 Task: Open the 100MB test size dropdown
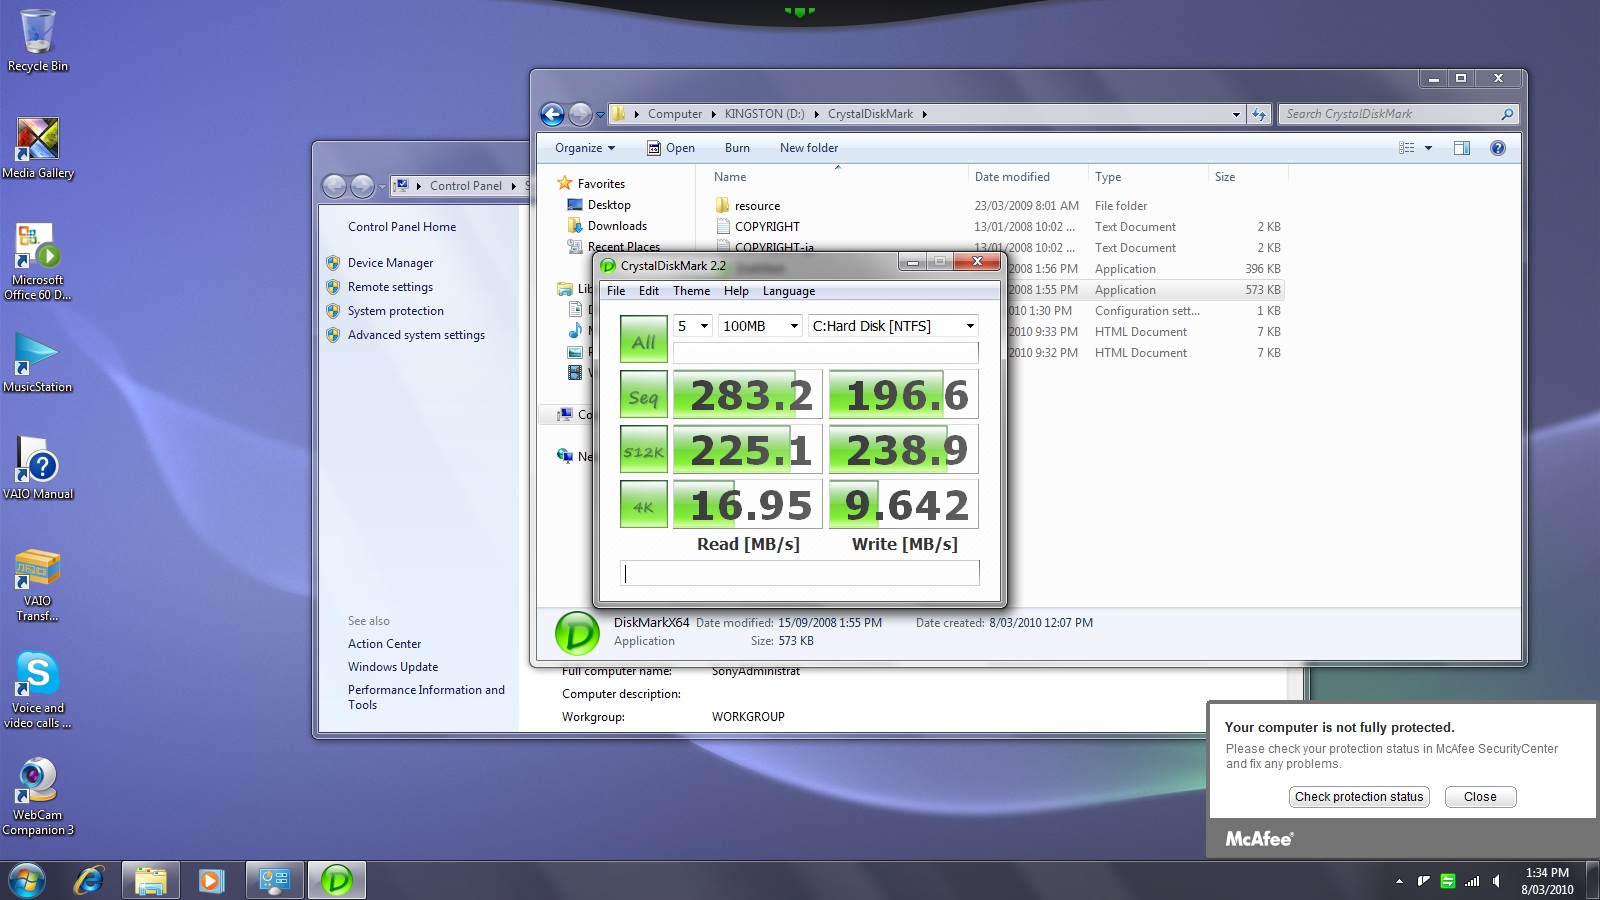760,326
